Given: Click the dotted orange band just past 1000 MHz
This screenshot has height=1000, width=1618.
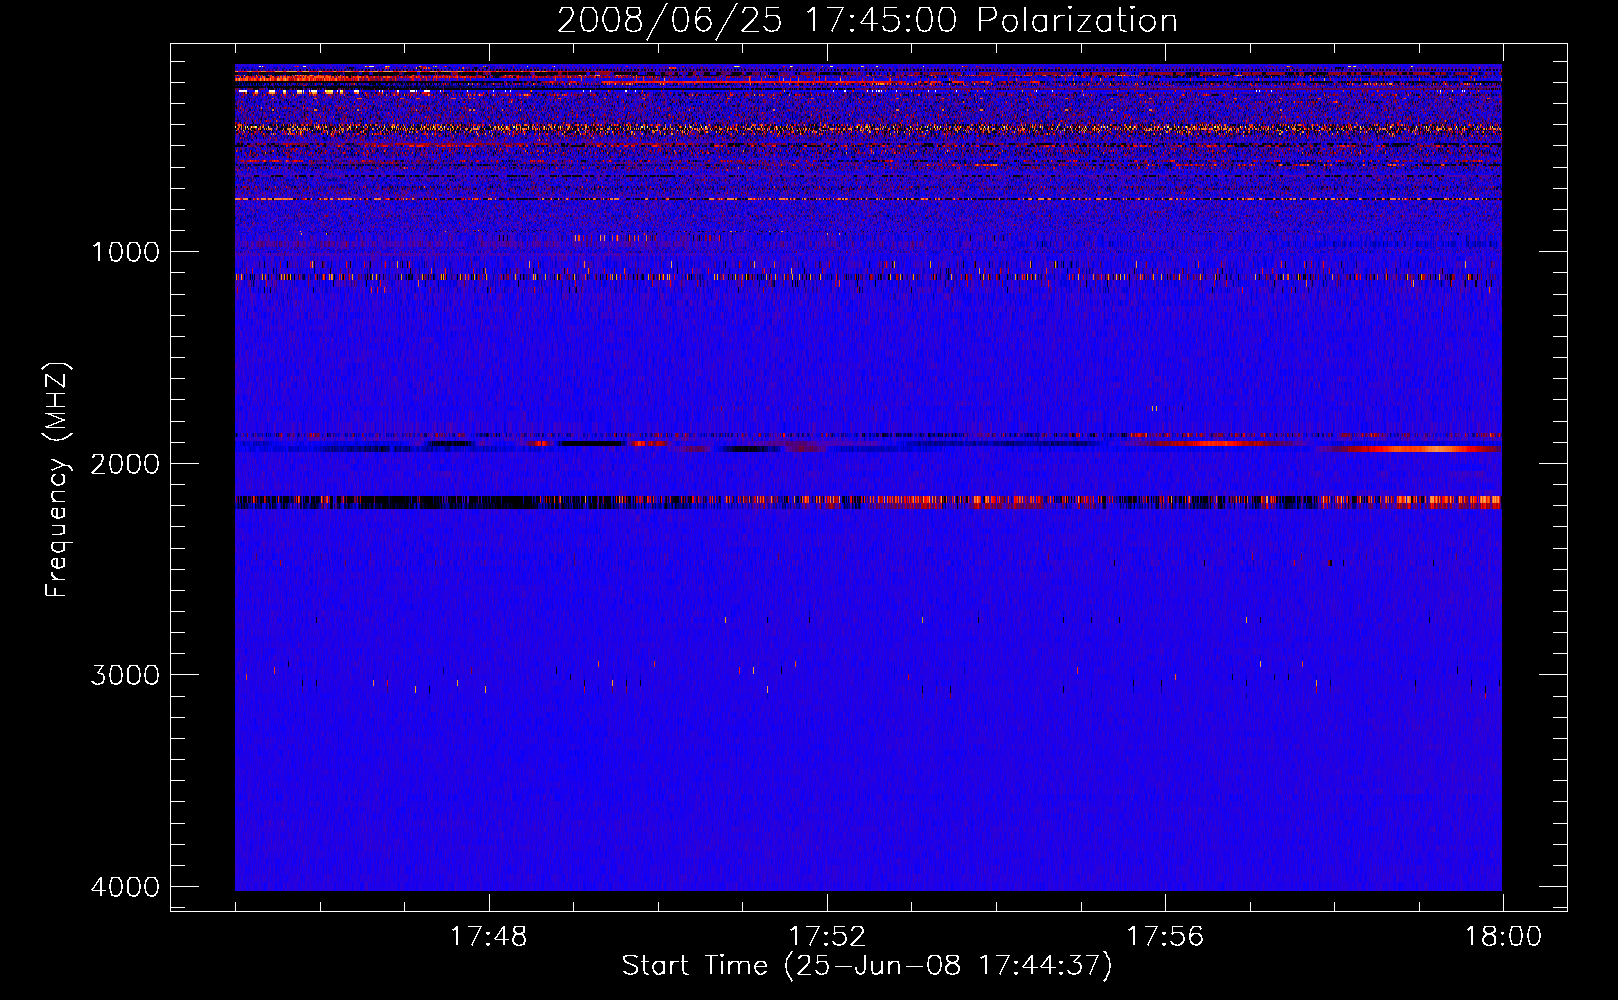Looking at the screenshot, I should pyautogui.click(x=868, y=277).
